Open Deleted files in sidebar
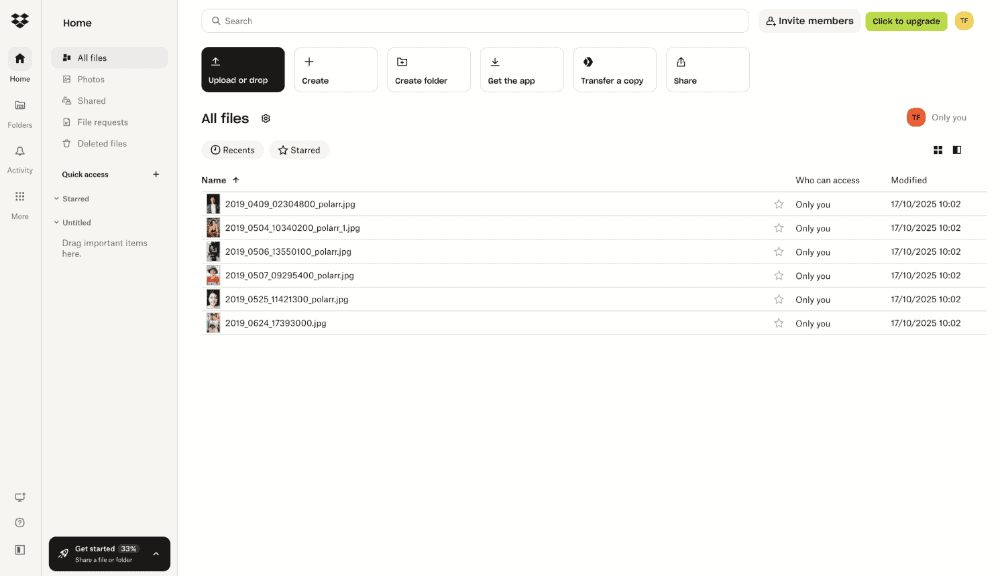Image resolution: width=1000 pixels, height=576 pixels. [102, 144]
